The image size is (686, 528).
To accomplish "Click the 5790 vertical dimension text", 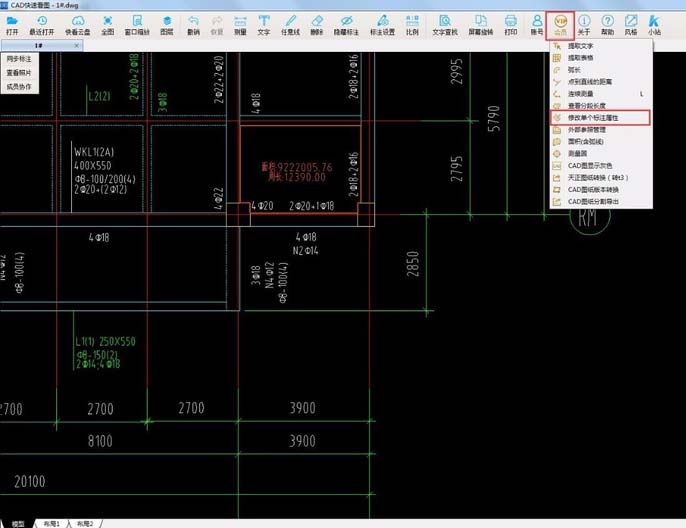I will click(x=494, y=119).
